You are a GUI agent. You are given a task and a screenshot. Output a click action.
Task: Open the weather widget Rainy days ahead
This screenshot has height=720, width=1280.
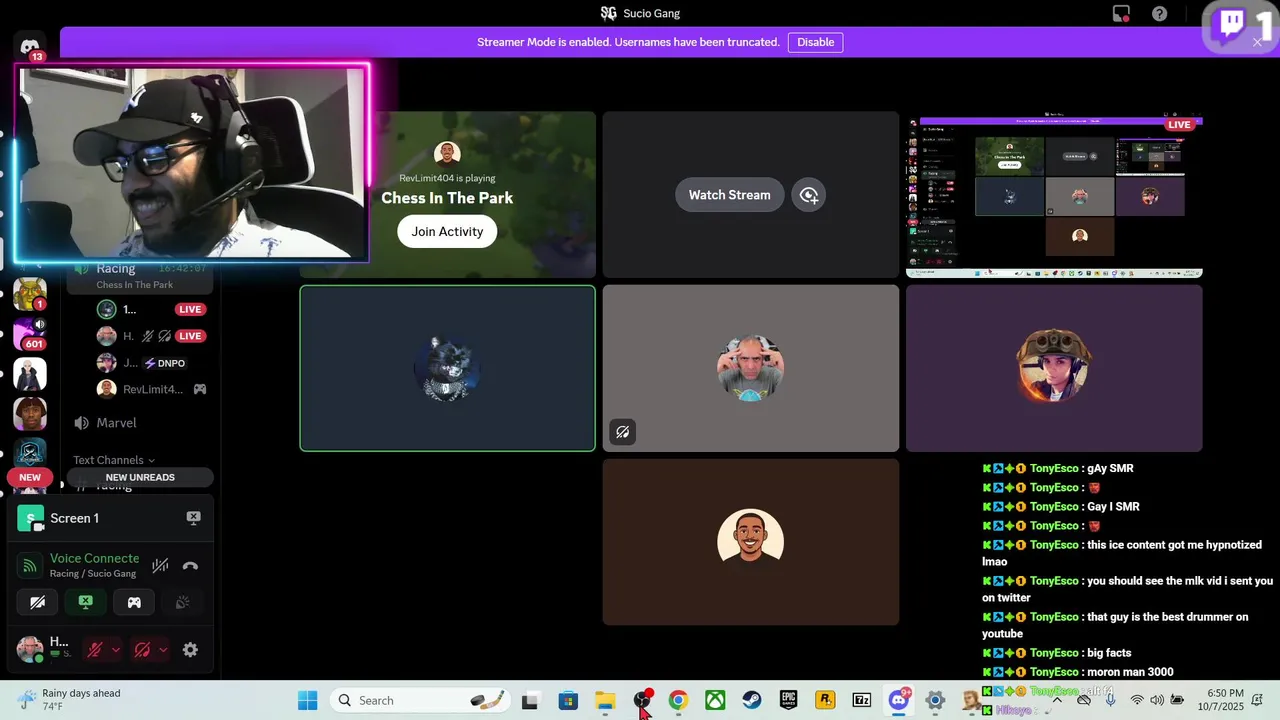(68, 700)
